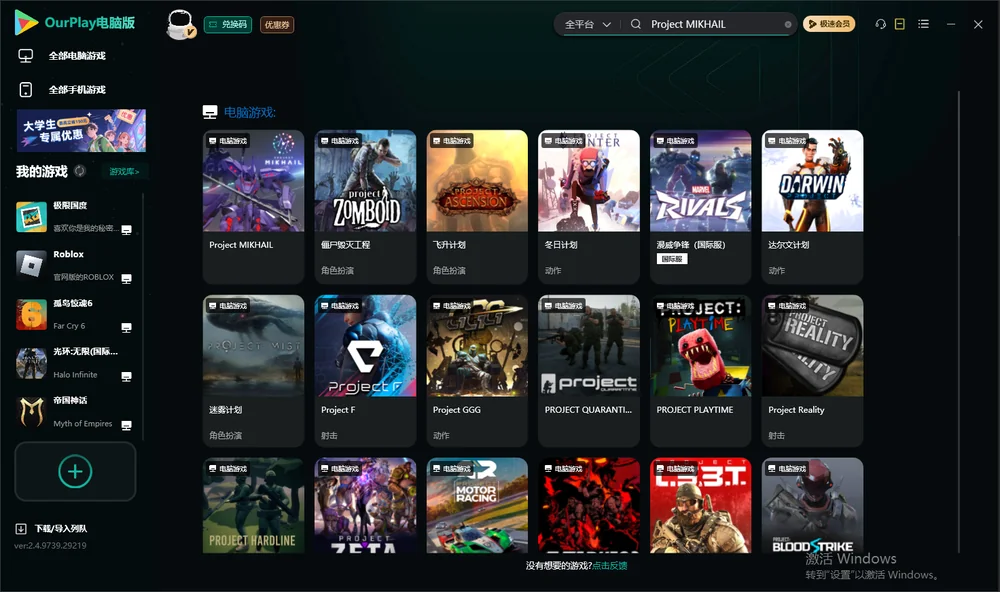1000x592 pixels.
Task: Open the PROJECT PLAYTIME game card
Action: tap(701, 371)
